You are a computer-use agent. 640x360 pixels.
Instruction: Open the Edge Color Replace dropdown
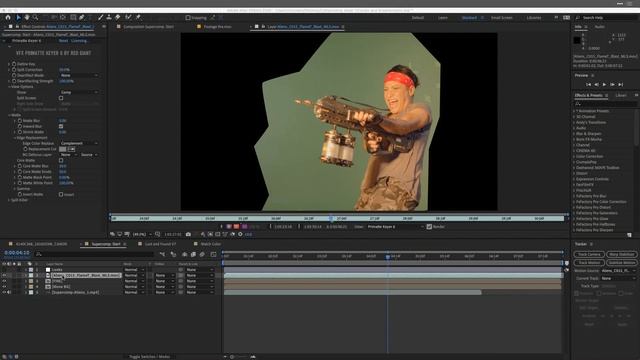pyautogui.click(x=79, y=143)
